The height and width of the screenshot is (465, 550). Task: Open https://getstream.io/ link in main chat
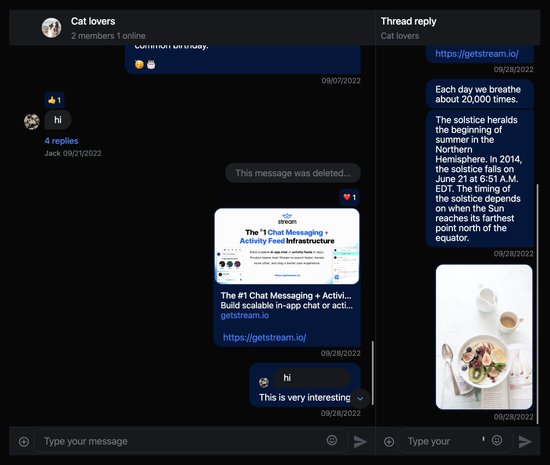(x=264, y=337)
